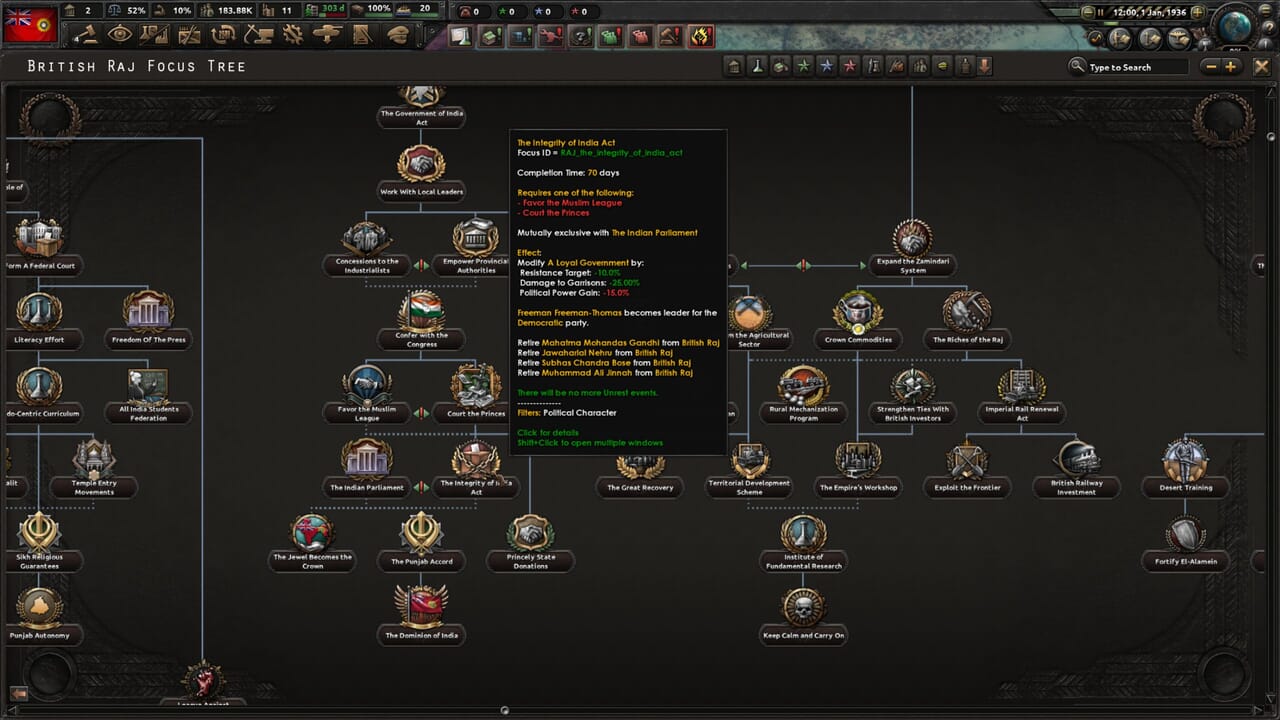Toggle the yellow helmet focus filter
Image resolution: width=1280 pixels, height=720 pixels.
pos(941,66)
